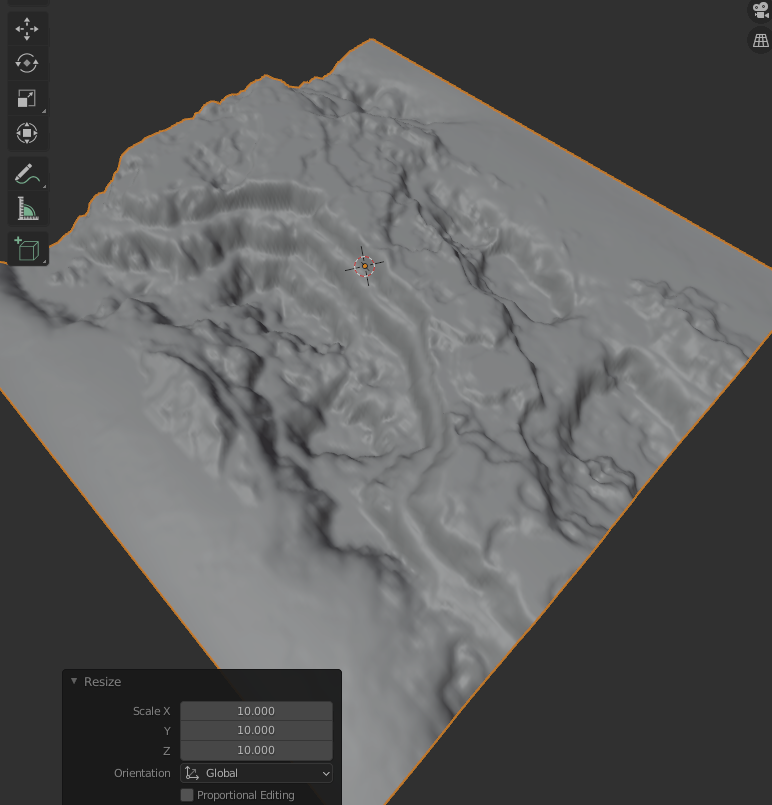This screenshot has width=772, height=805.
Task: Select the Transform tool
Action: pos(27,133)
